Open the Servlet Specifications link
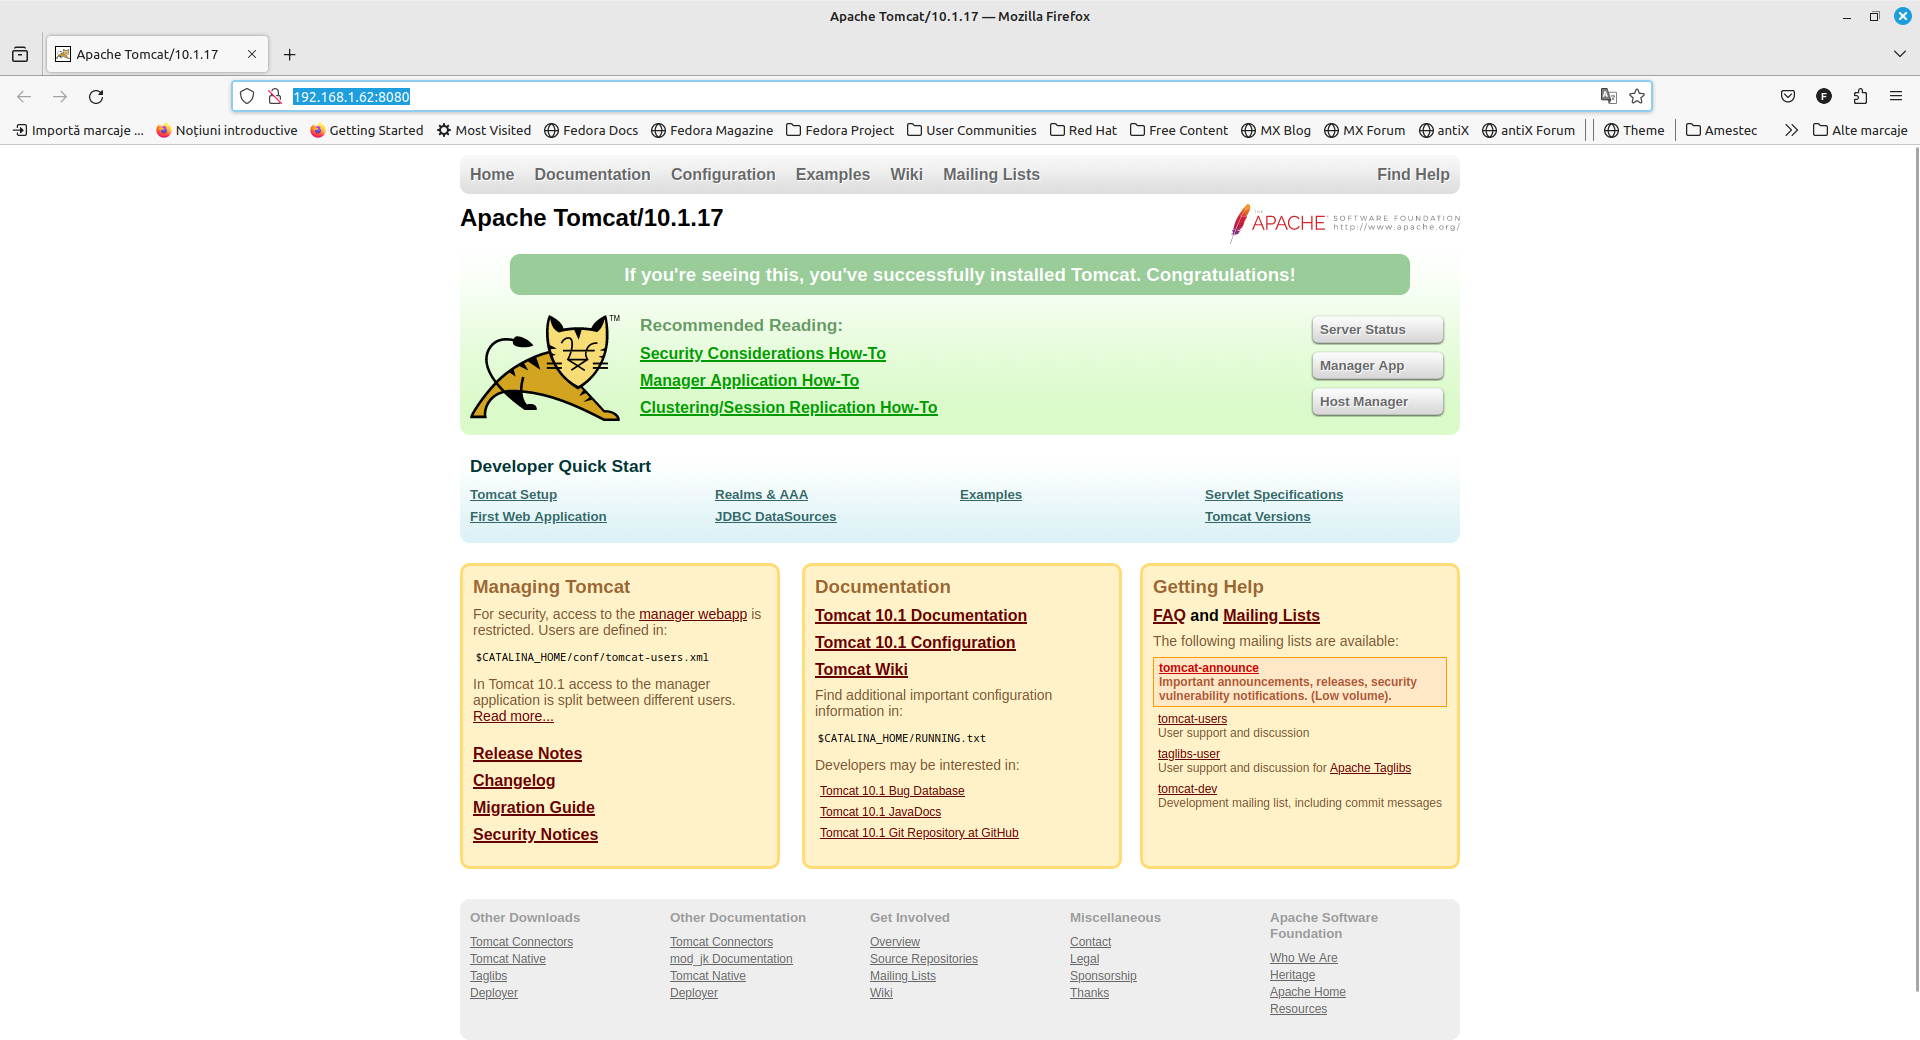The width and height of the screenshot is (1920, 1040). pyautogui.click(x=1274, y=495)
